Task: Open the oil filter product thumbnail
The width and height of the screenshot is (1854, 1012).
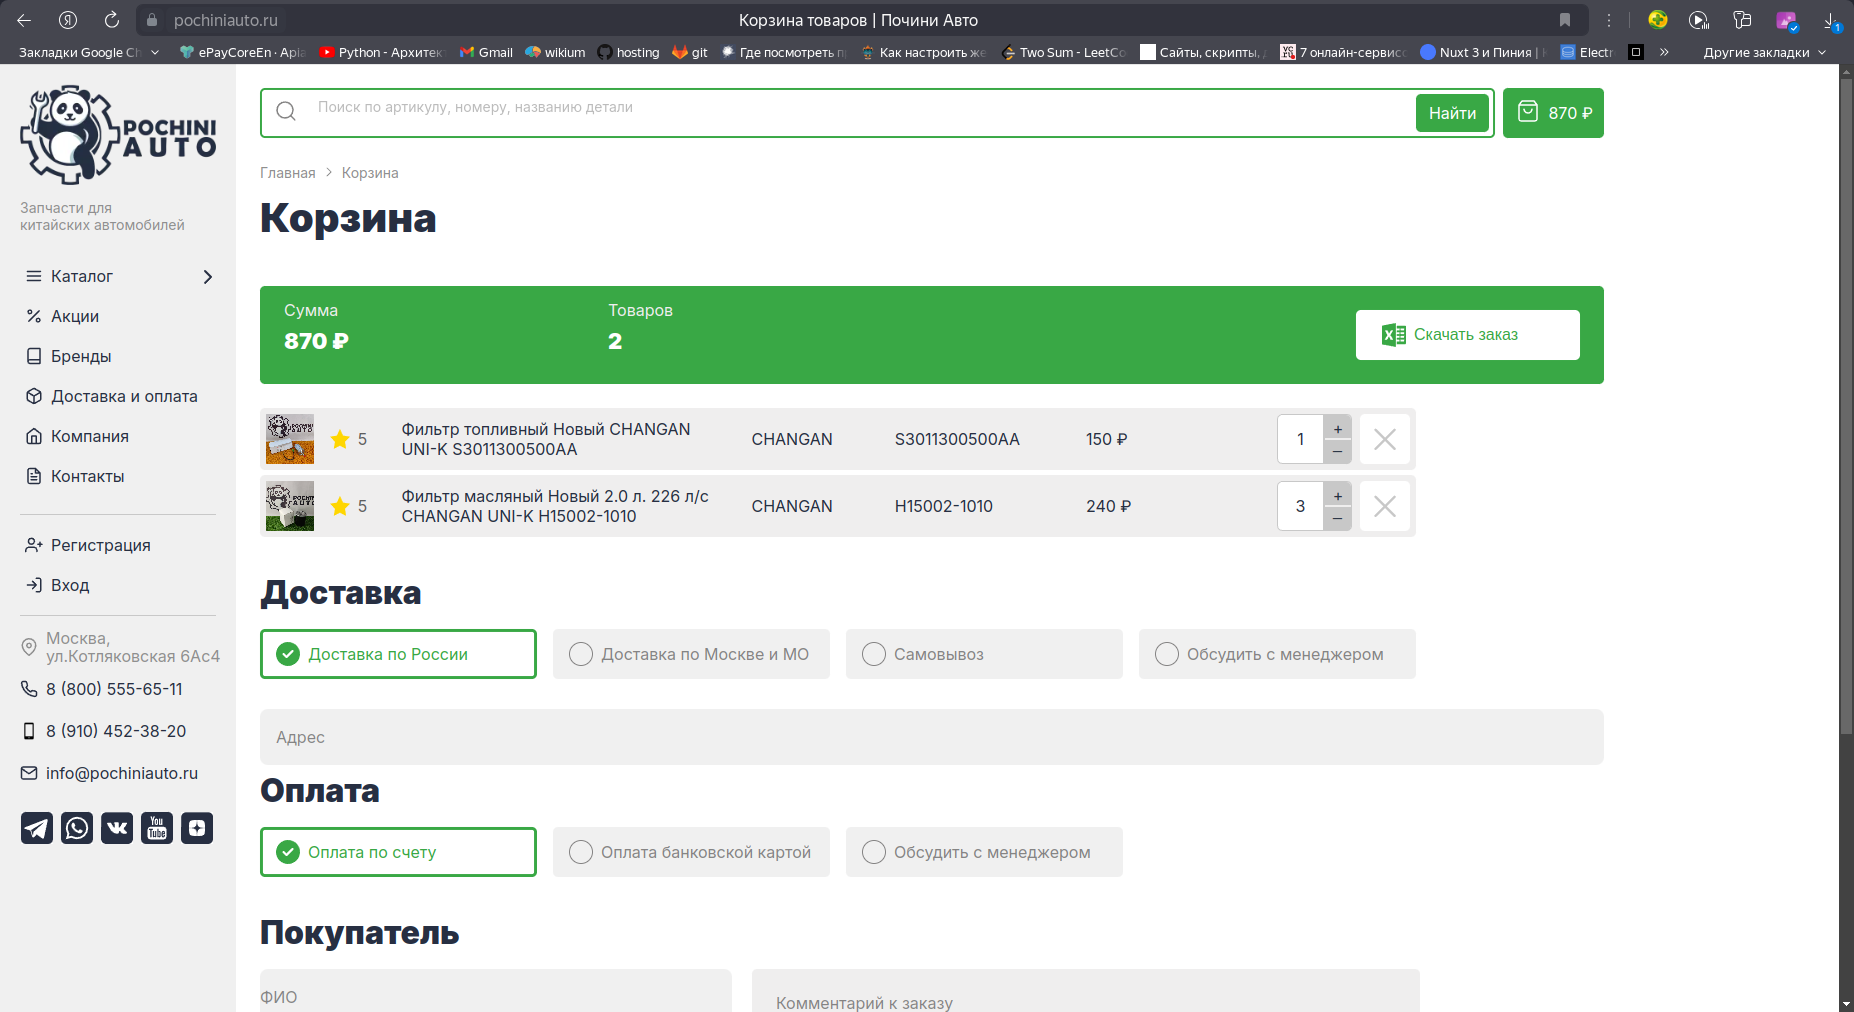Action: point(290,506)
